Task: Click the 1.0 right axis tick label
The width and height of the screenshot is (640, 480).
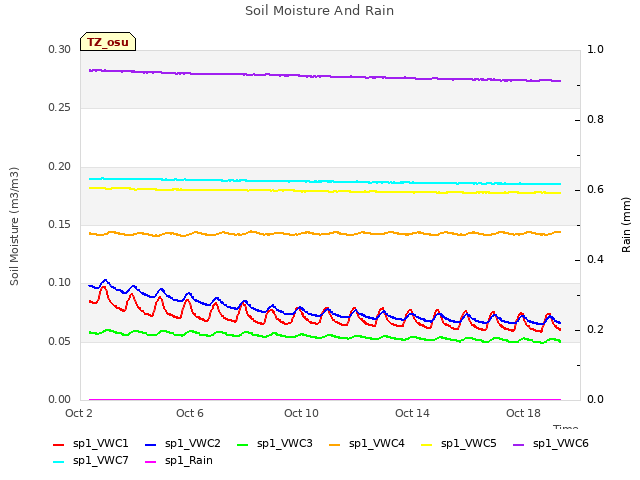Action: coord(595,49)
